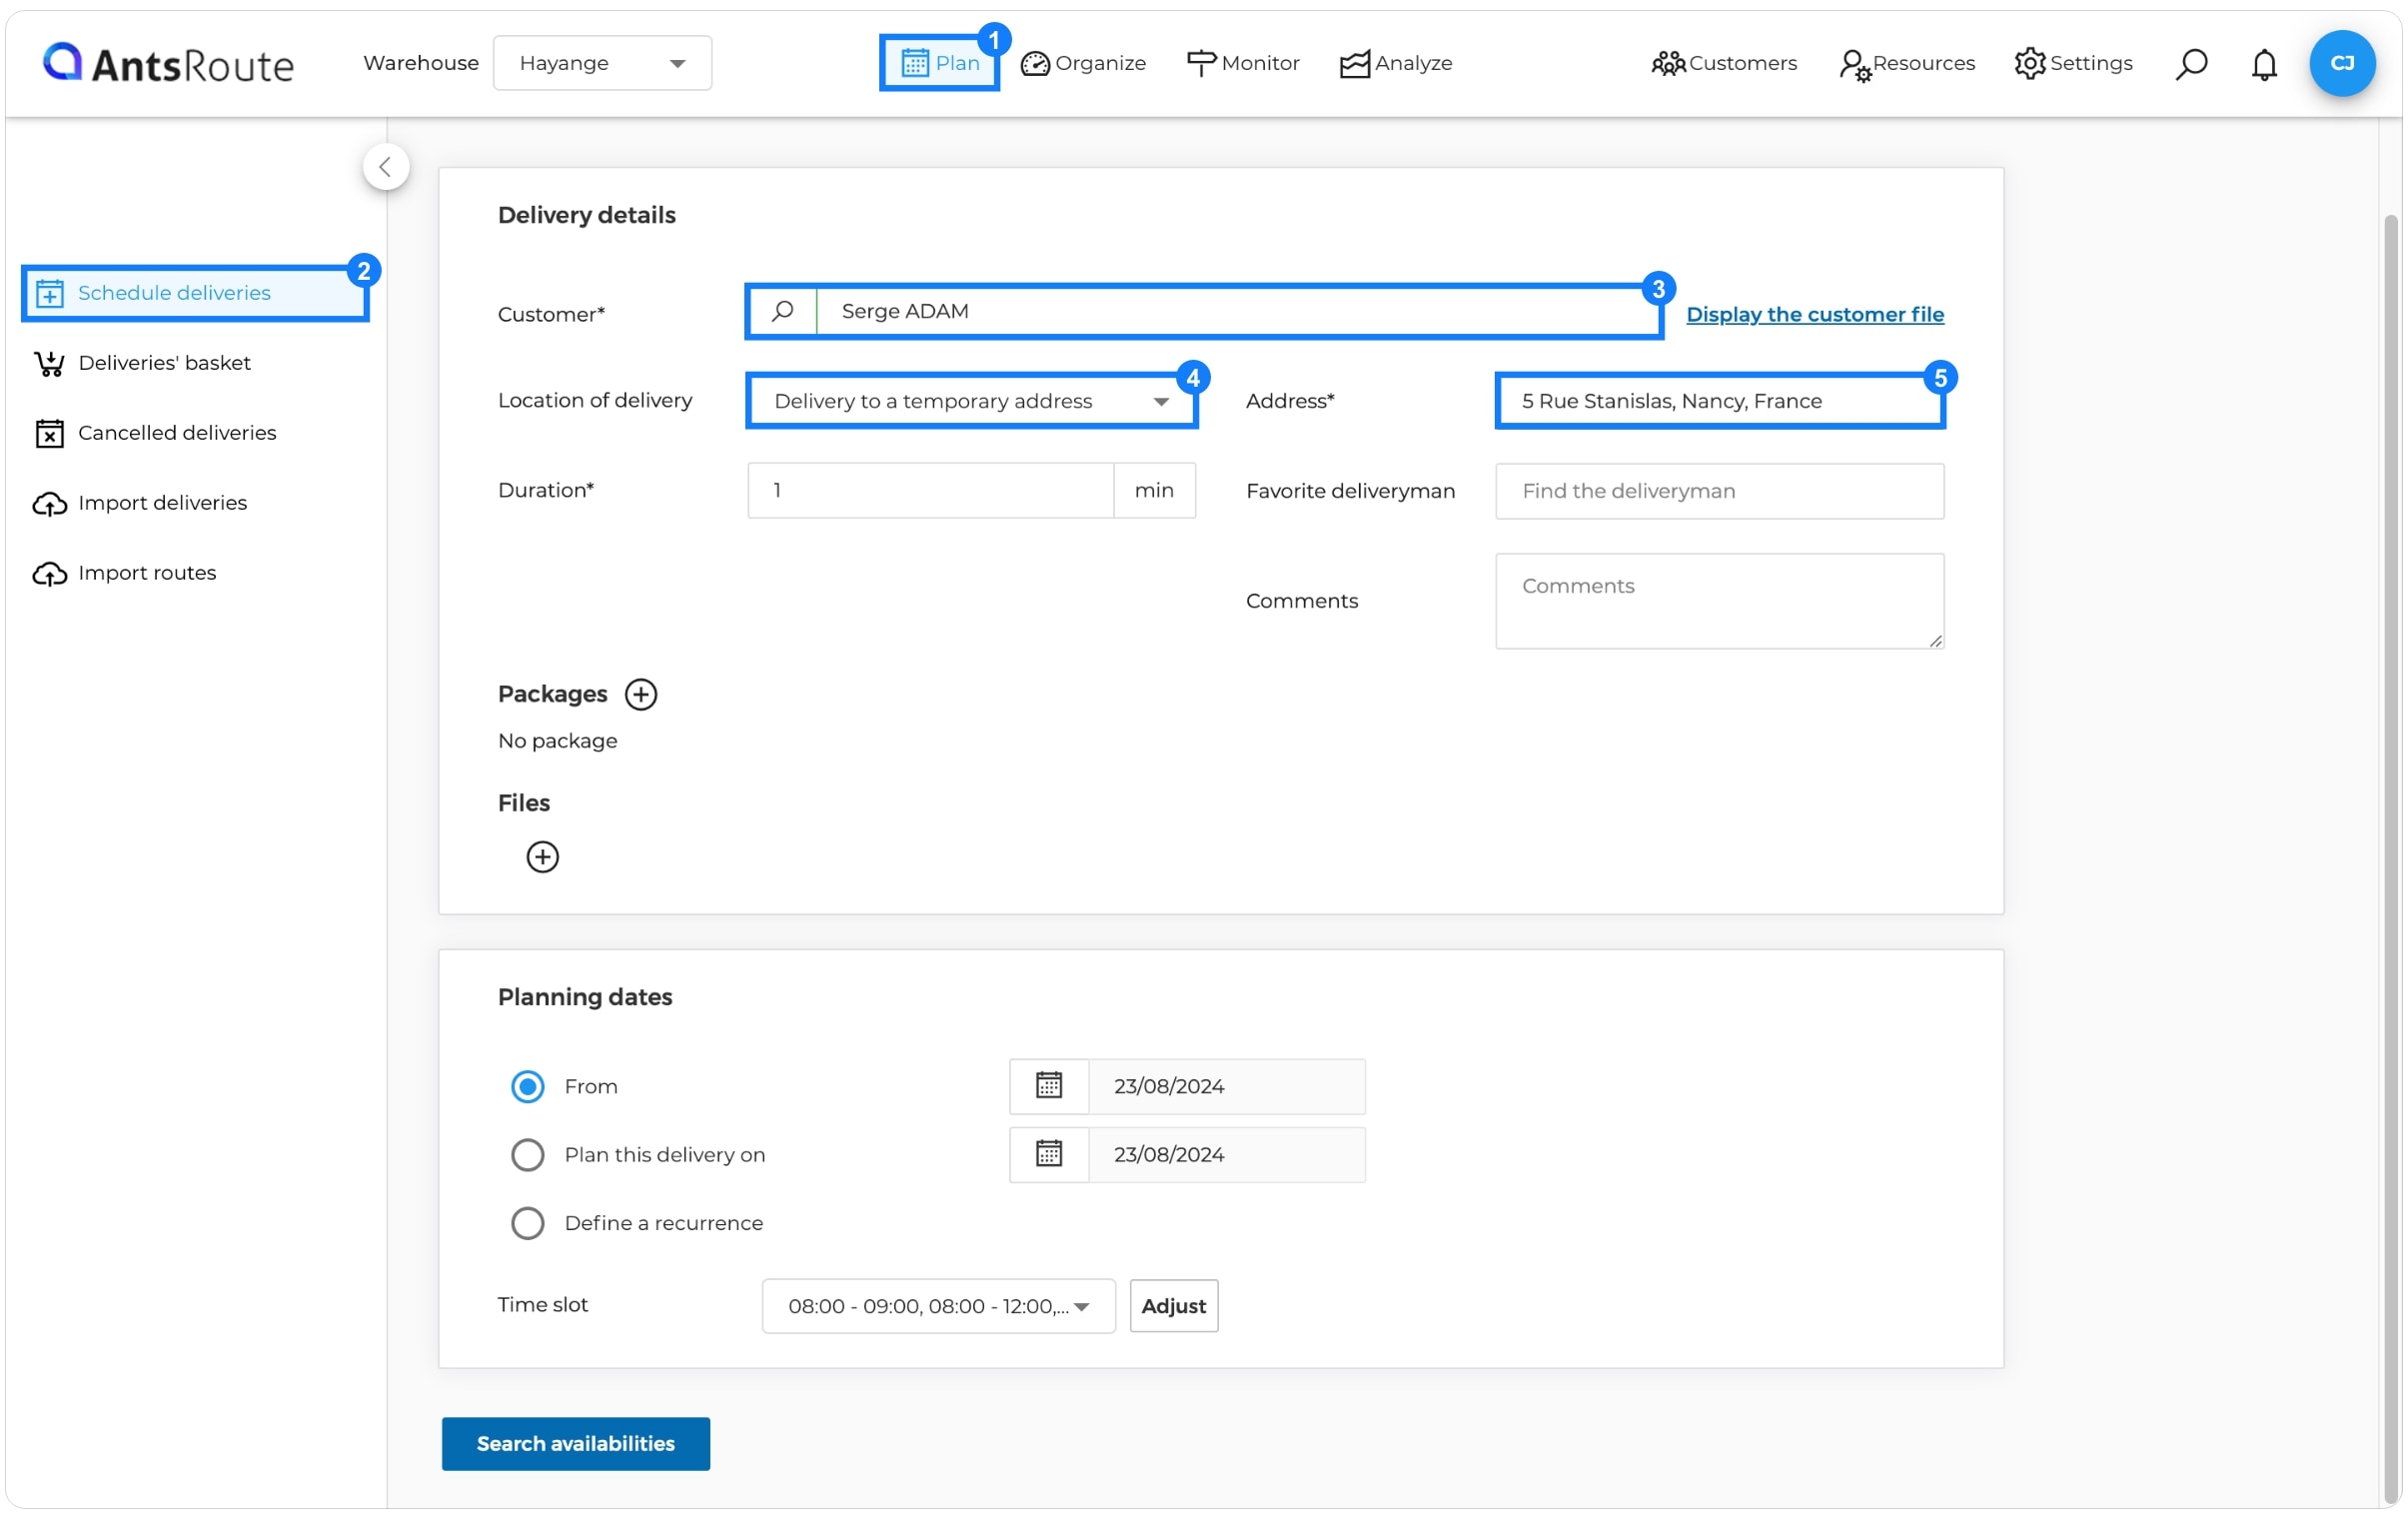Add a package with the plus icon
The width and height of the screenshot is (2408, 1519).
pos(641,694)
